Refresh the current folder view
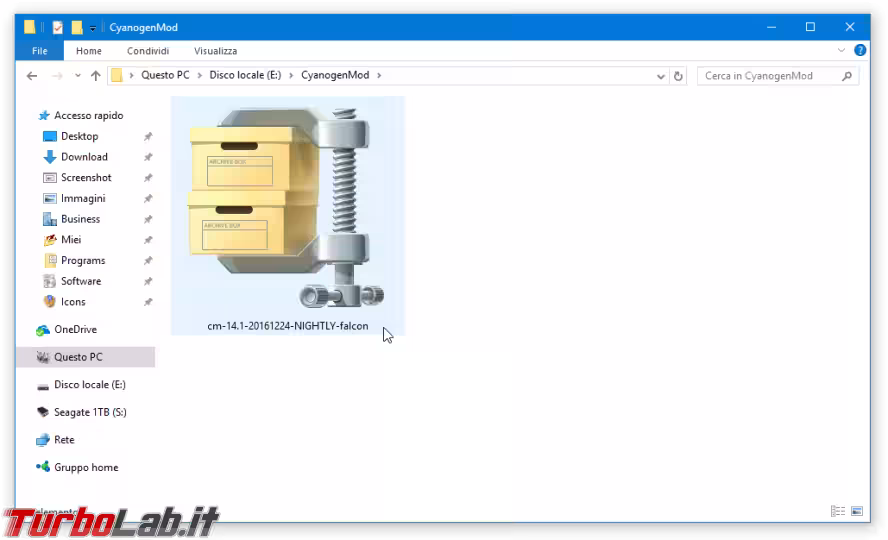 (678, 76)
